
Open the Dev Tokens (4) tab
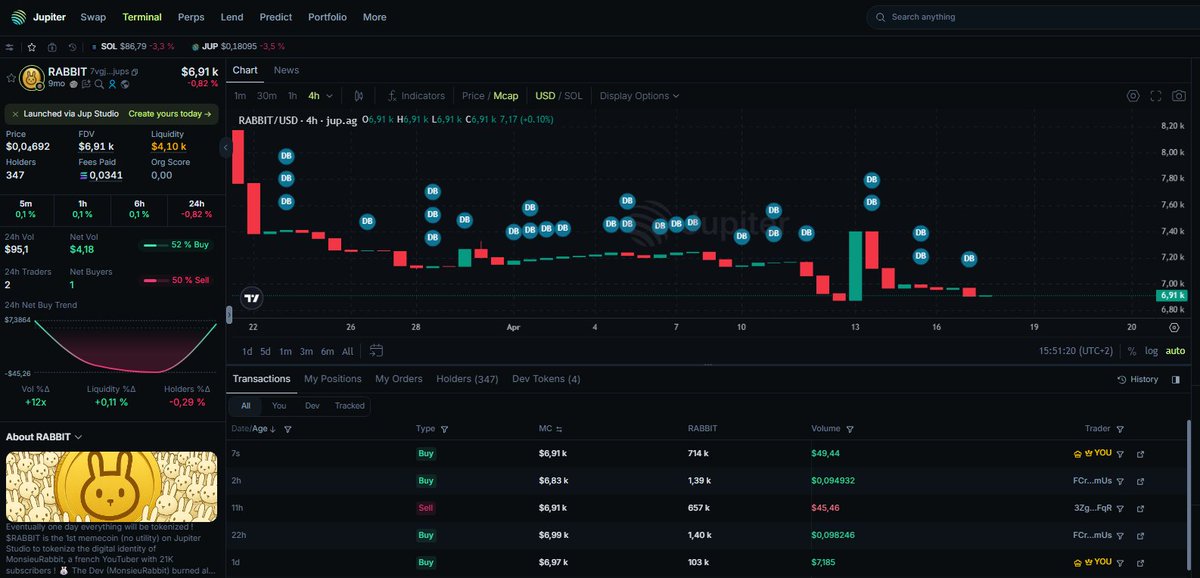coord(546,379)
